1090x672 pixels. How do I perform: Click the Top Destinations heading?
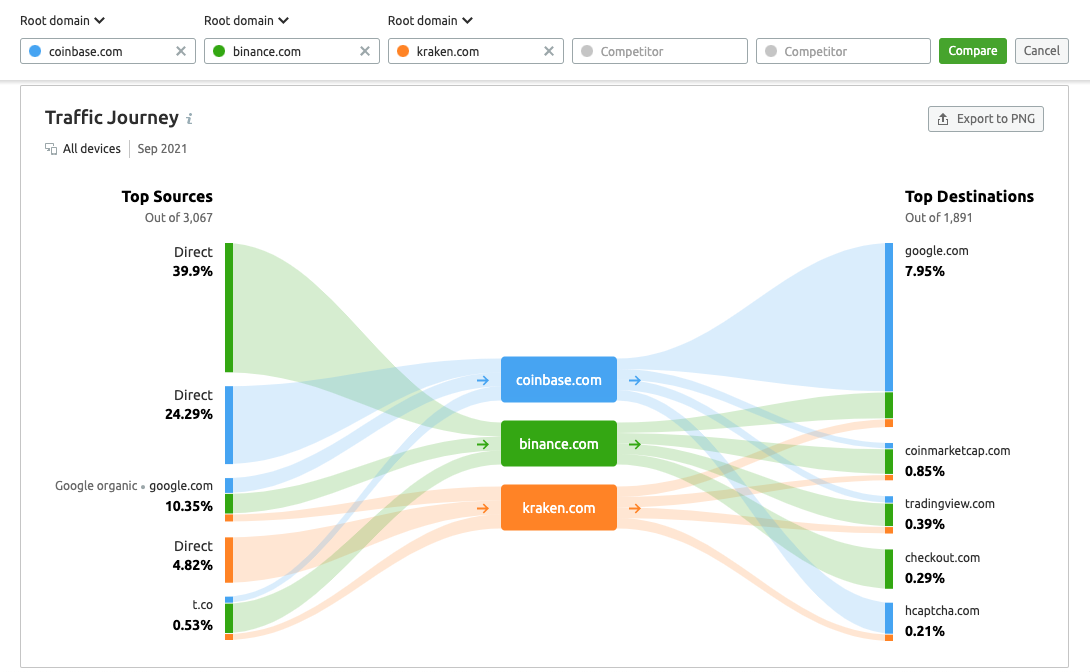(x=969, y=197)
